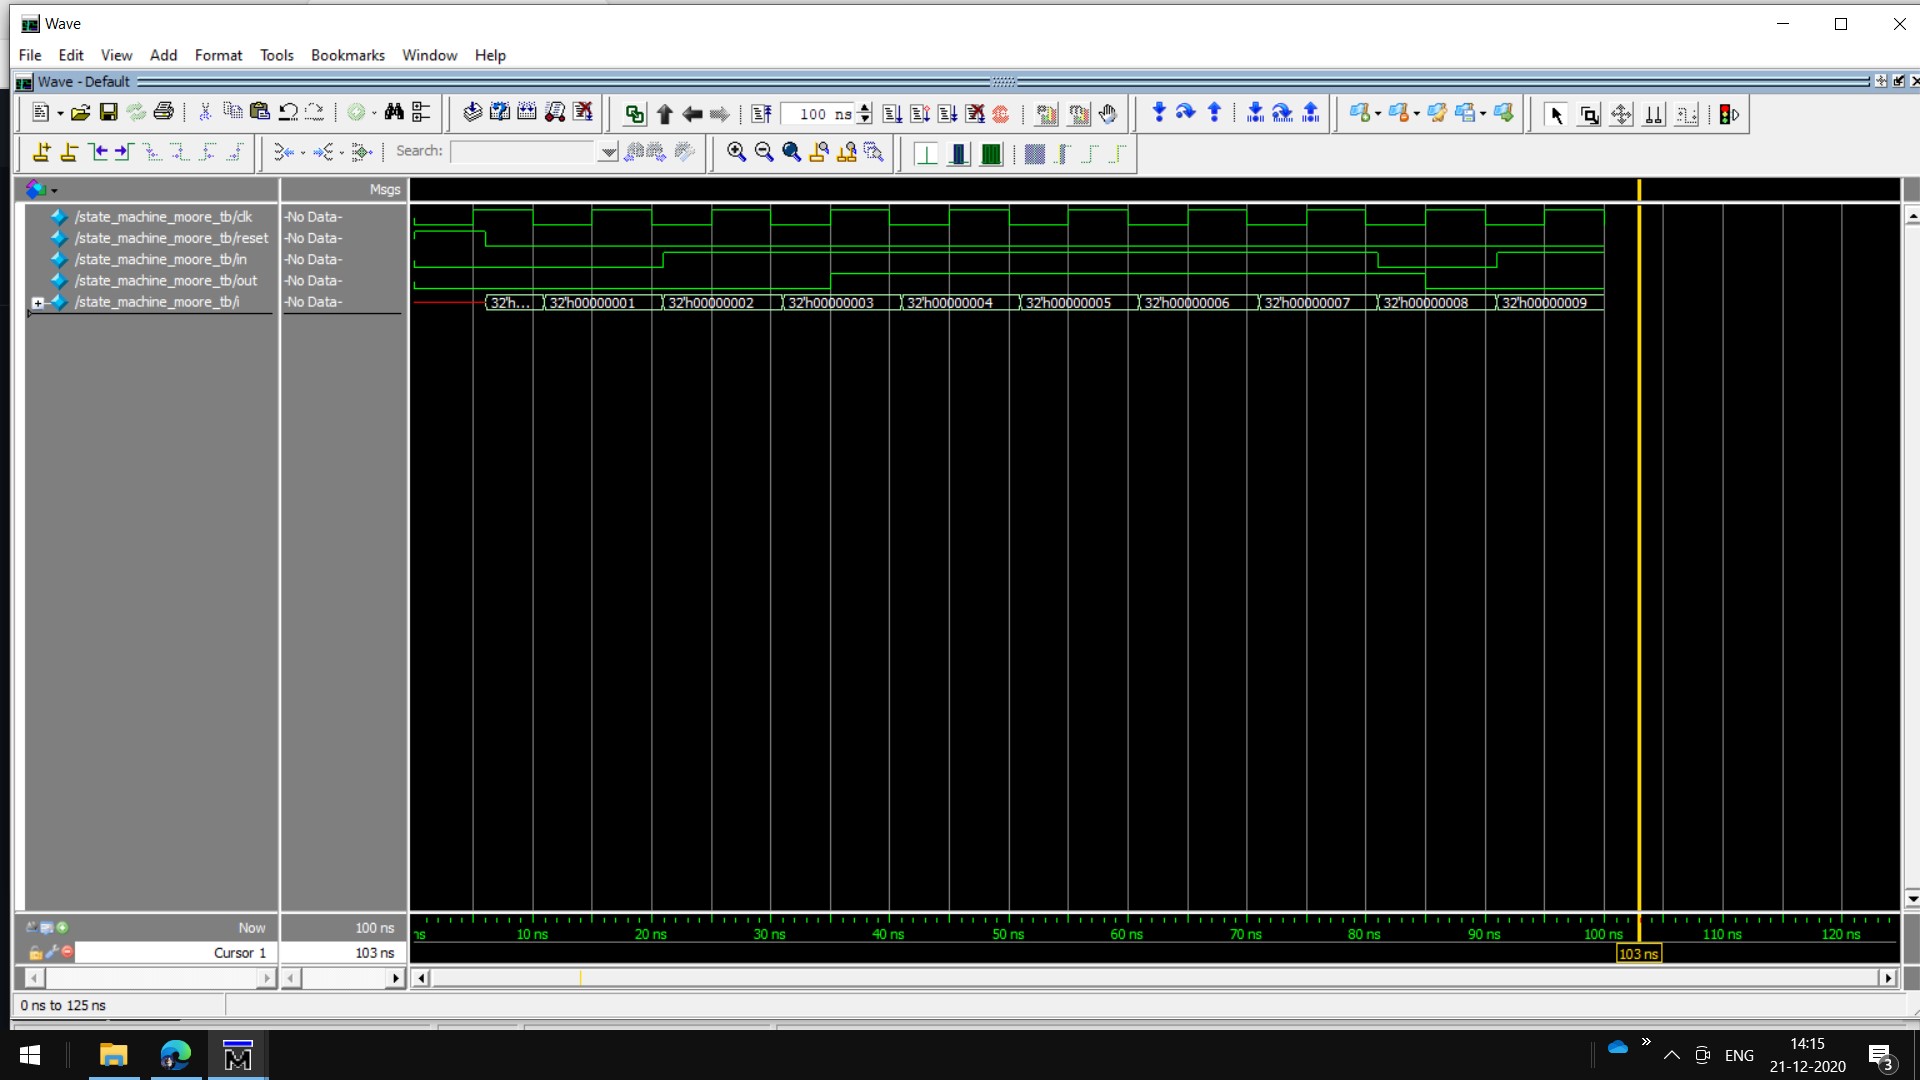Click the Zoom Out magnifier icon

tap(764, 152)
